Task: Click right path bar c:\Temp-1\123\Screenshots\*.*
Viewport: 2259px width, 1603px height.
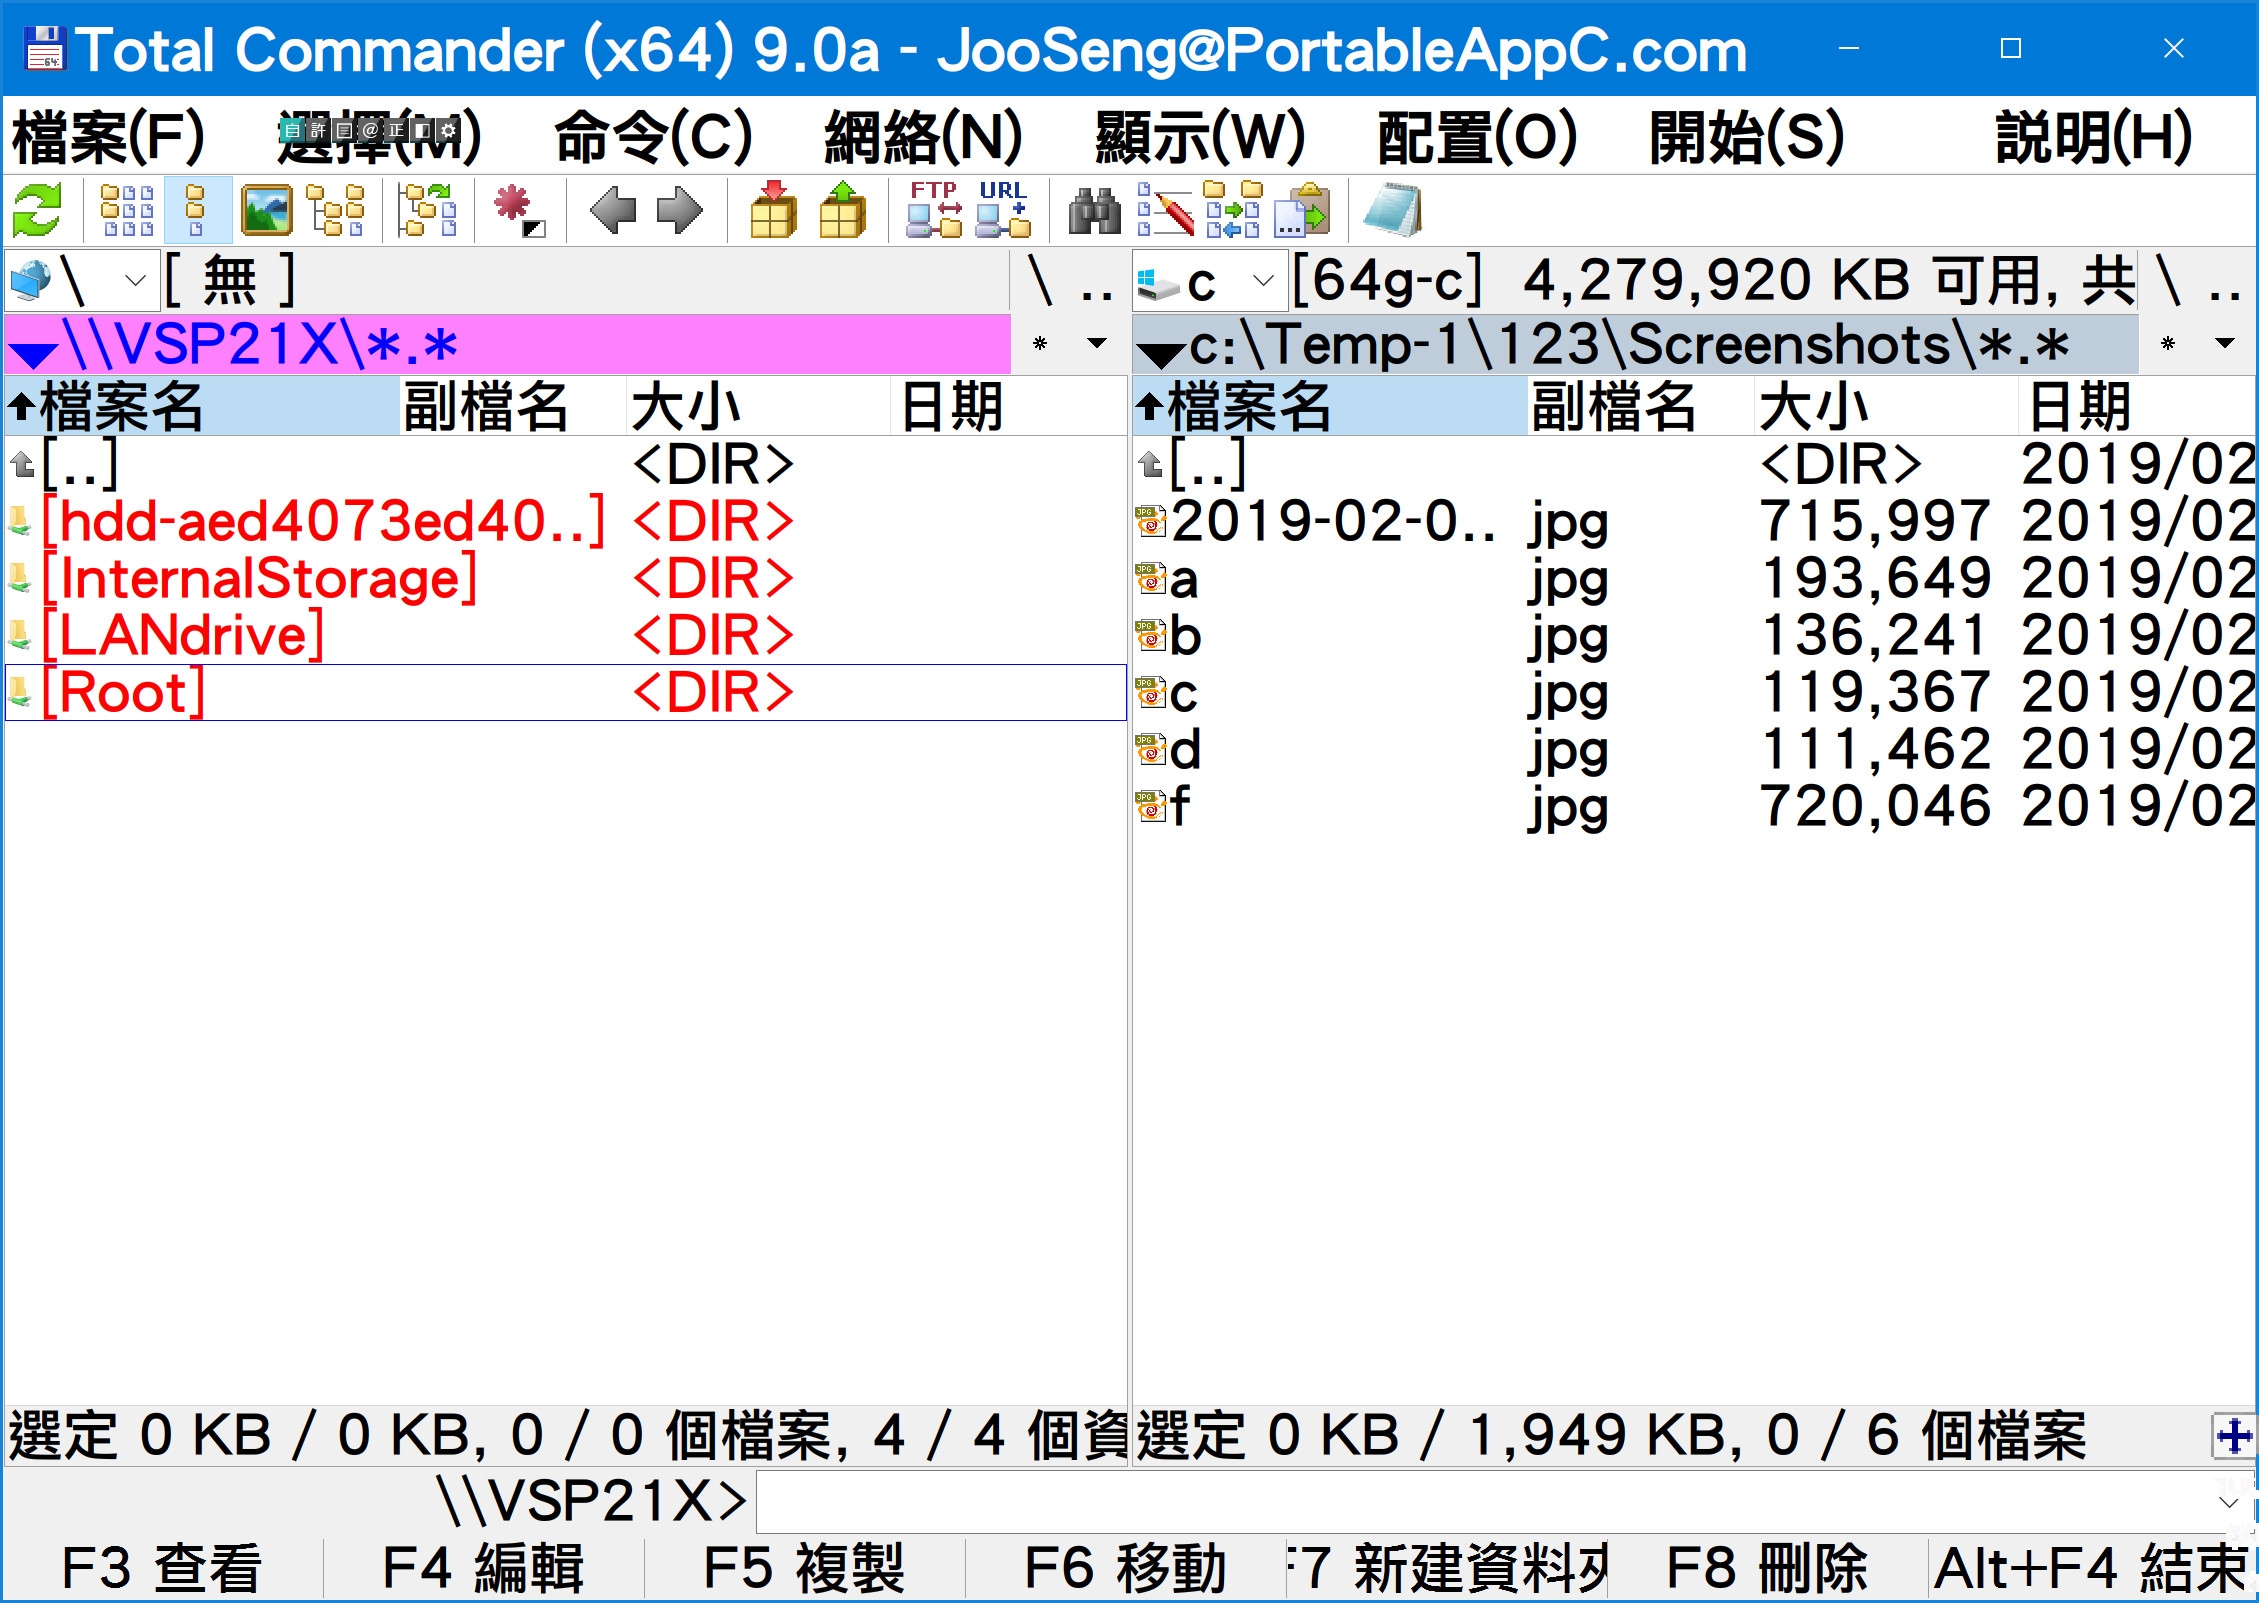Action: 1636,344
